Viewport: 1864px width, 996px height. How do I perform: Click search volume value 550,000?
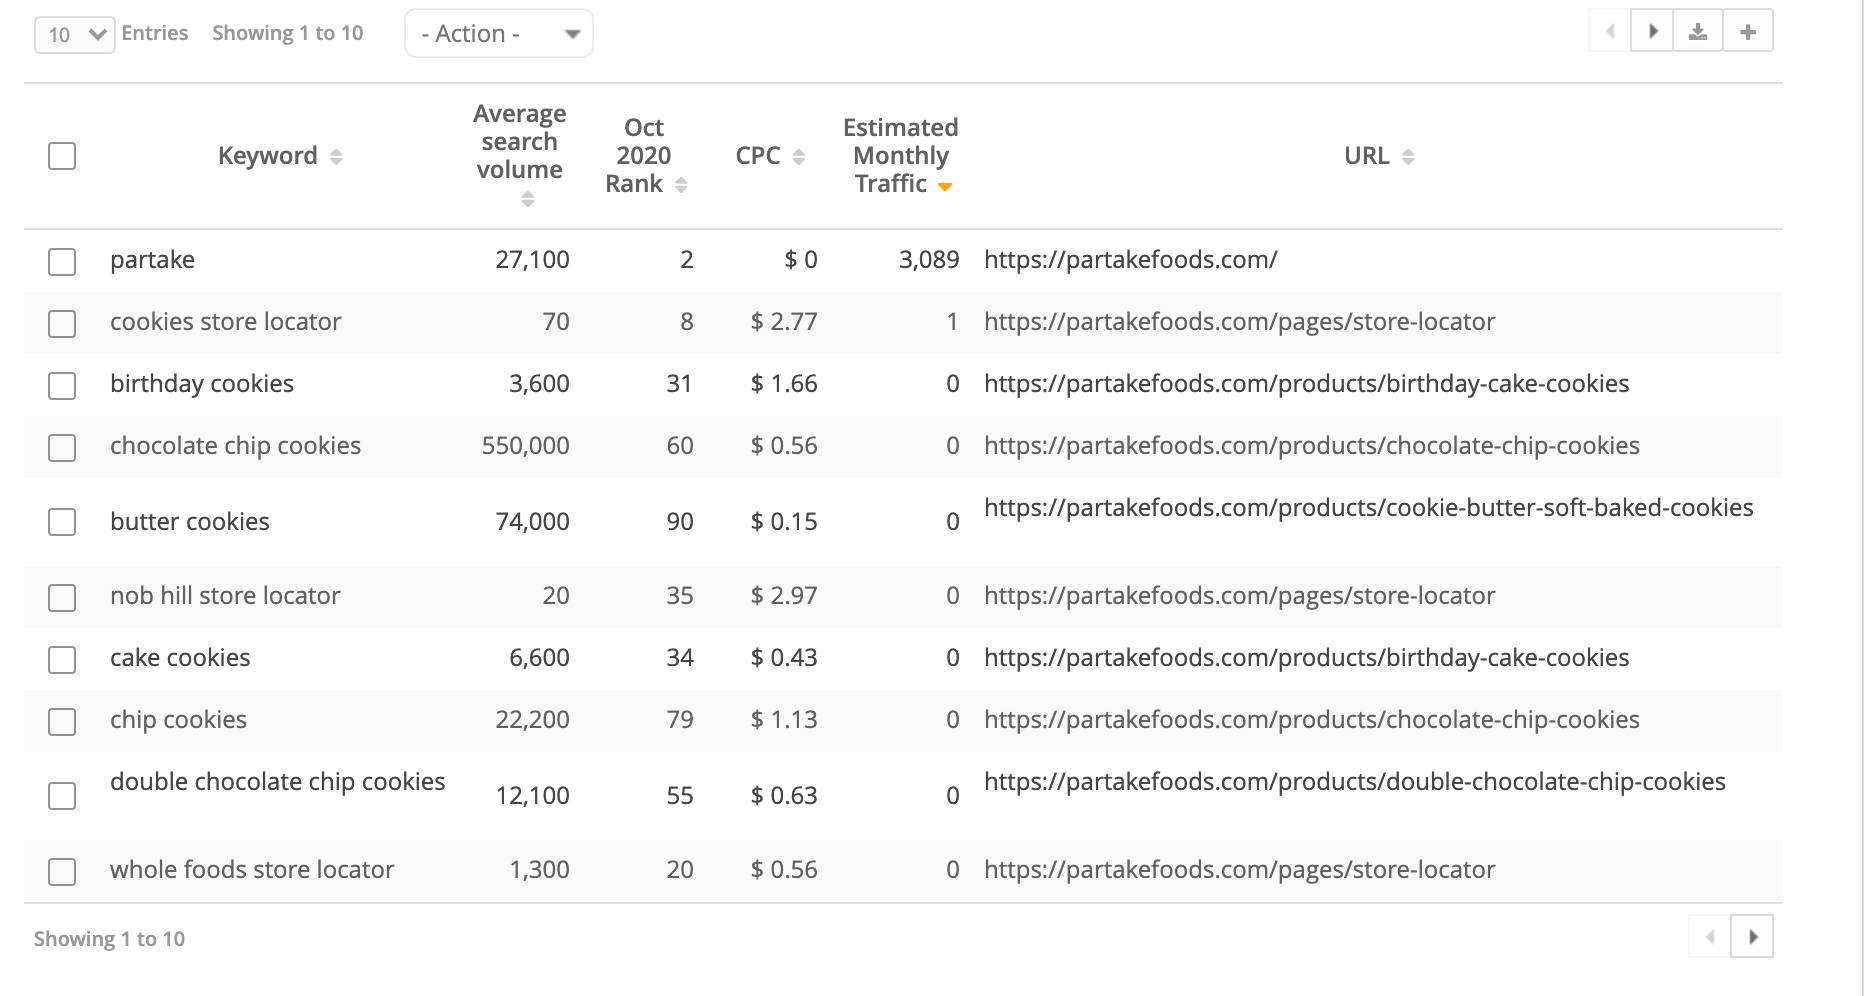coord(526,446)
